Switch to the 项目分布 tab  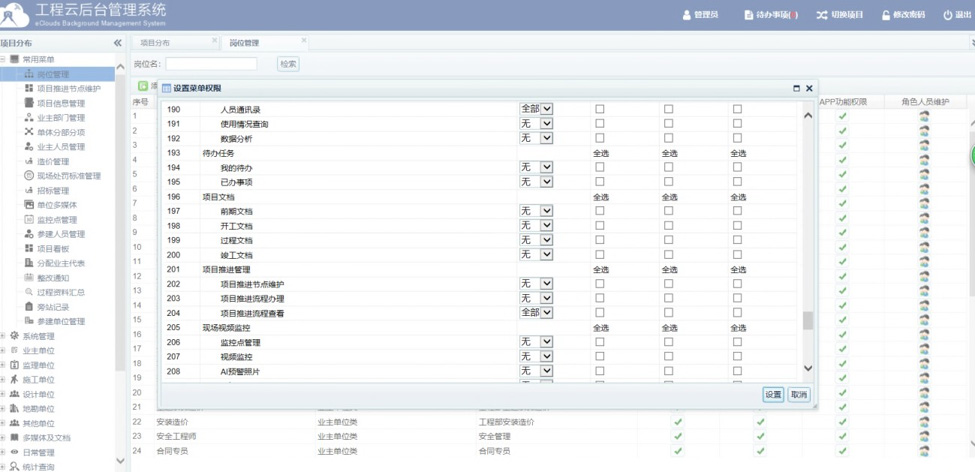(155, 43)
